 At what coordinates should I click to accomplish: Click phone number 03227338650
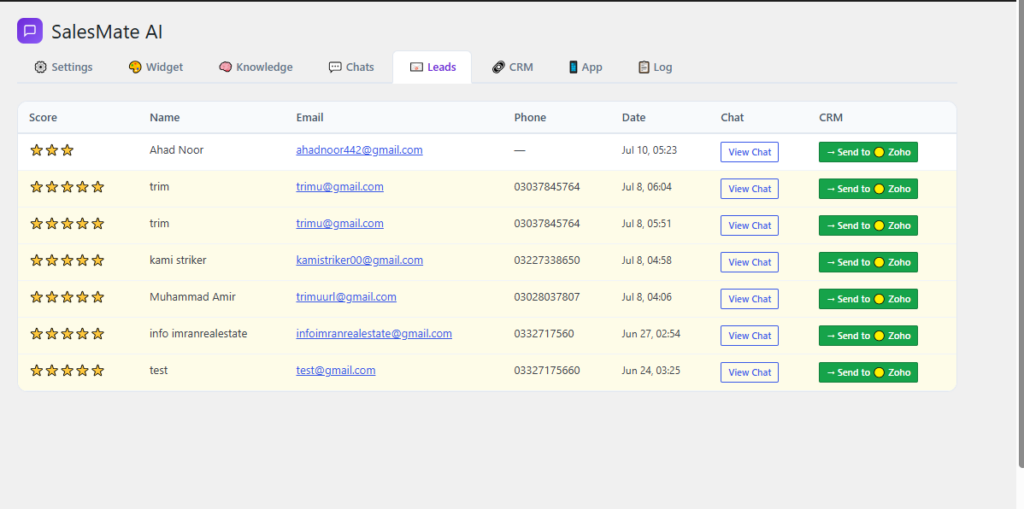point(547,260)
